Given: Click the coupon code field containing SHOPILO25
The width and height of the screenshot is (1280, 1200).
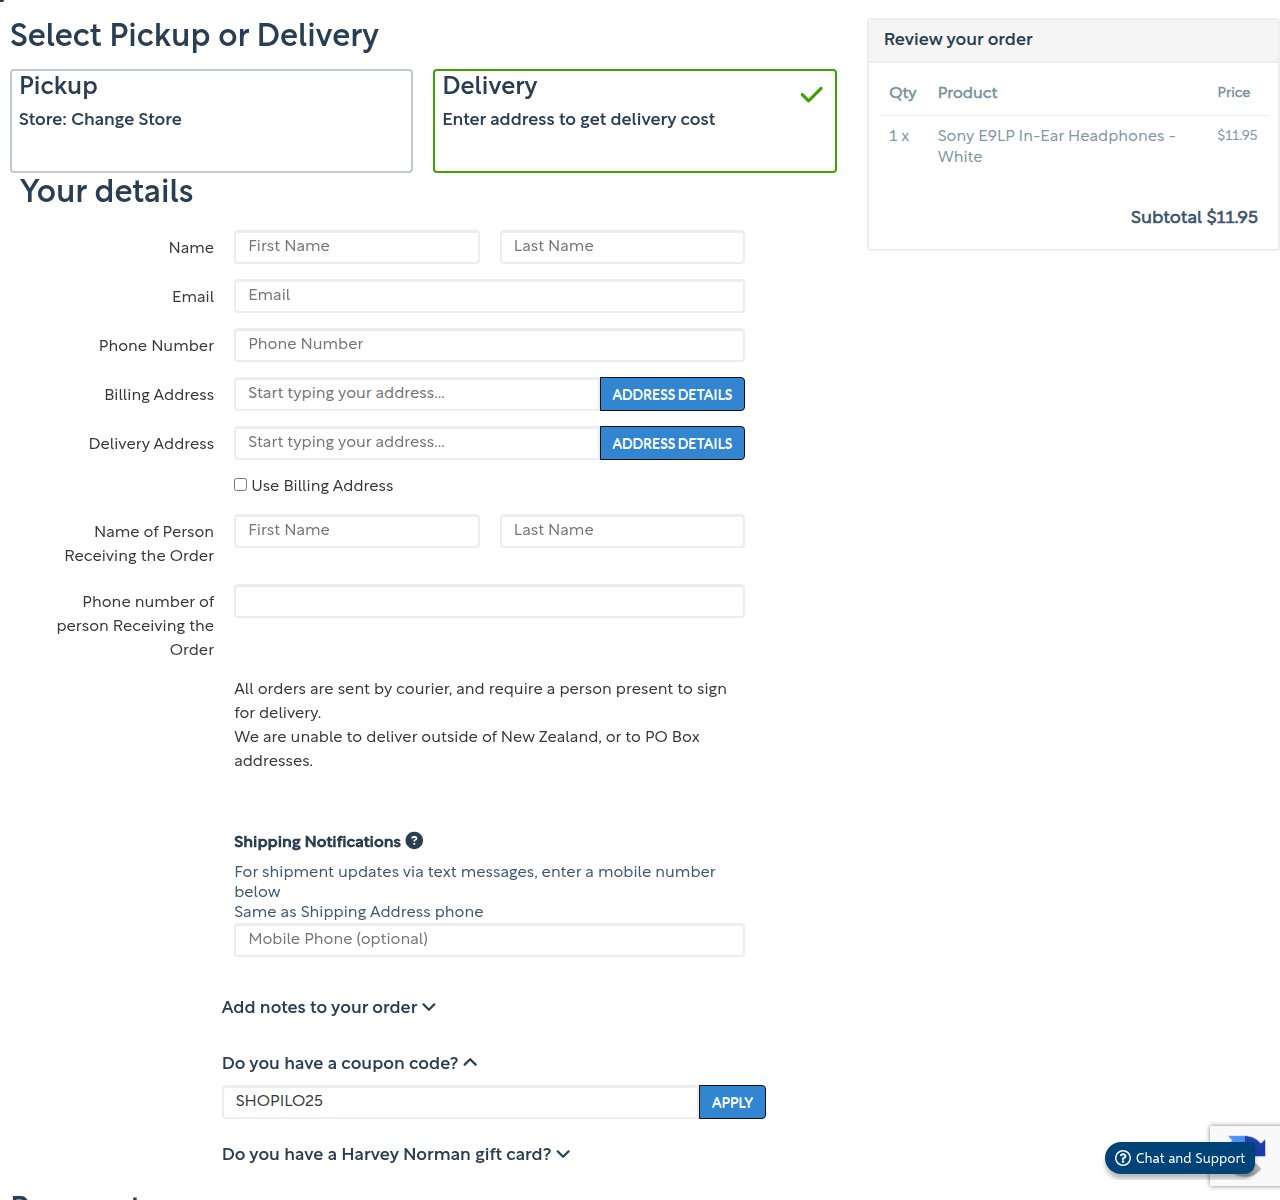Looking at the screenshot, I should pos(460,1102).
